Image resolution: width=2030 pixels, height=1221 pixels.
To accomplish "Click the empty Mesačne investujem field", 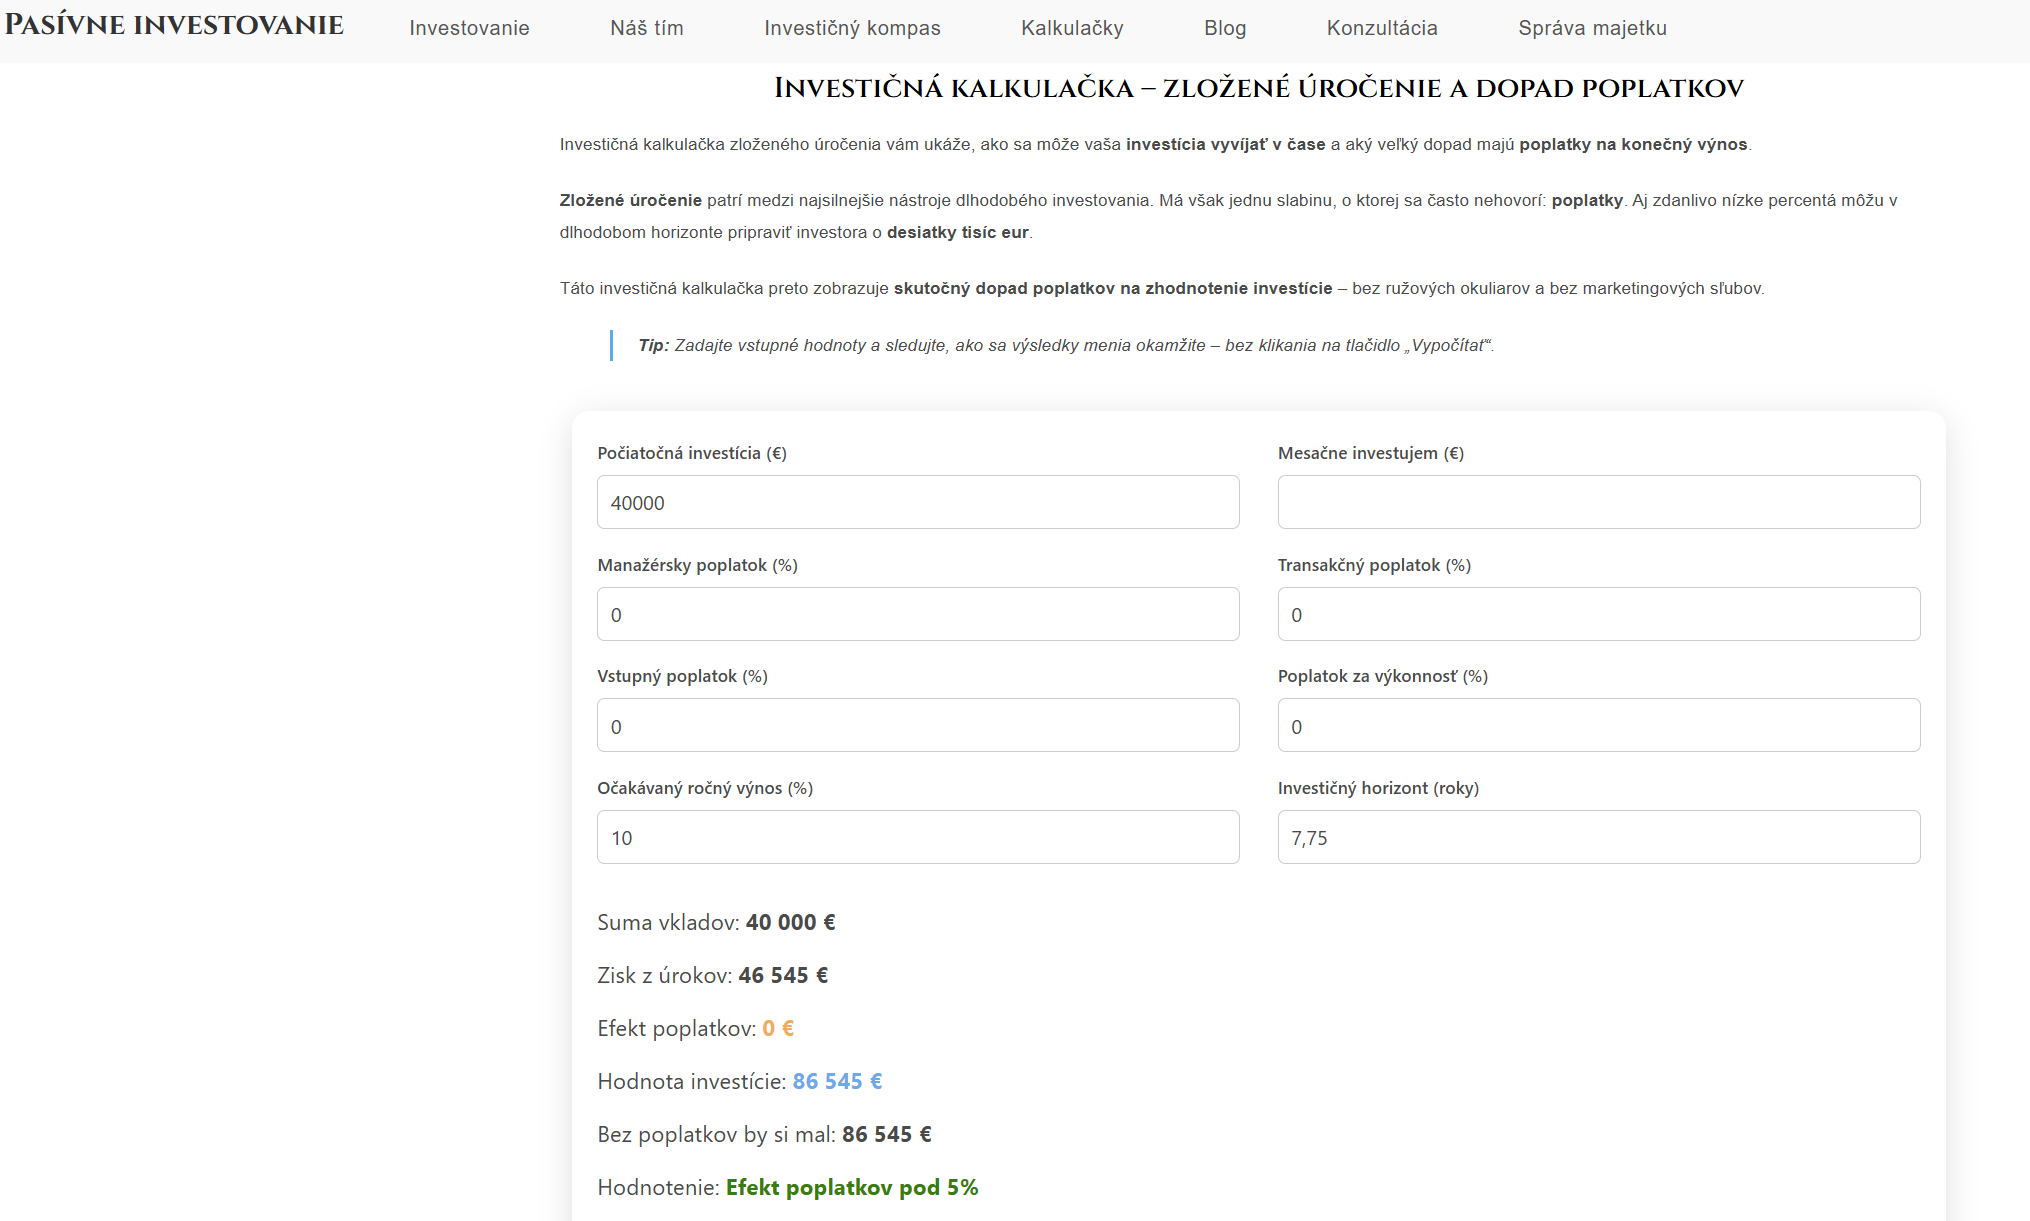I will tap(1598, 502).
